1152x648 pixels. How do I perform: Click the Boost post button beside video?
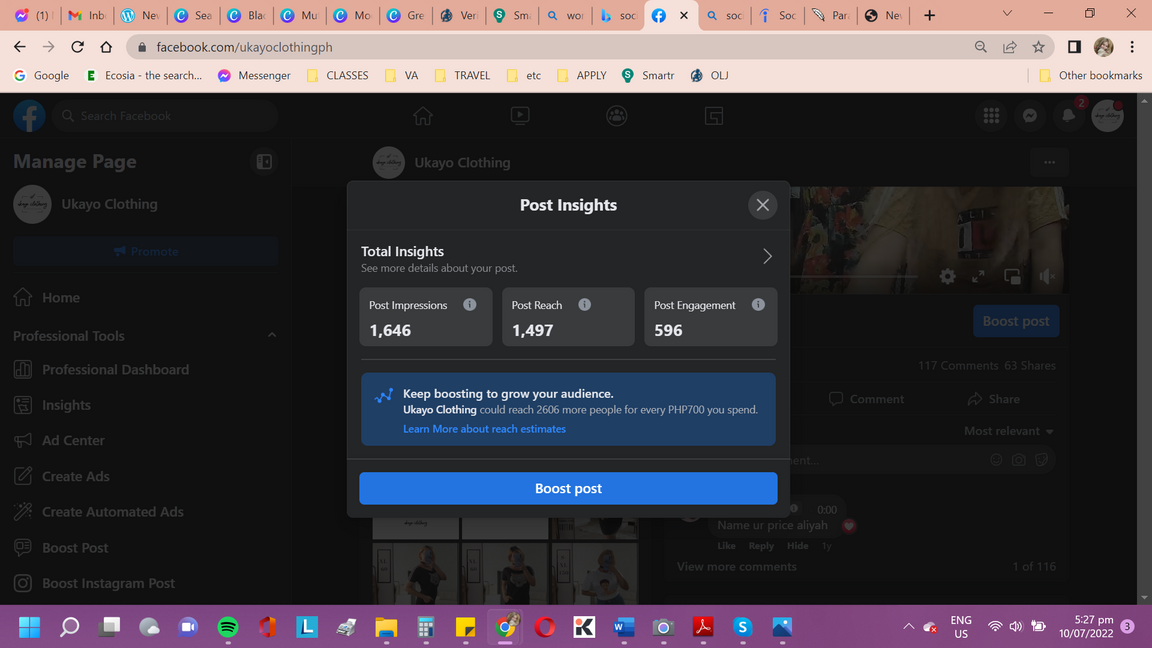pyautogui.click(x=1016, y=321)
